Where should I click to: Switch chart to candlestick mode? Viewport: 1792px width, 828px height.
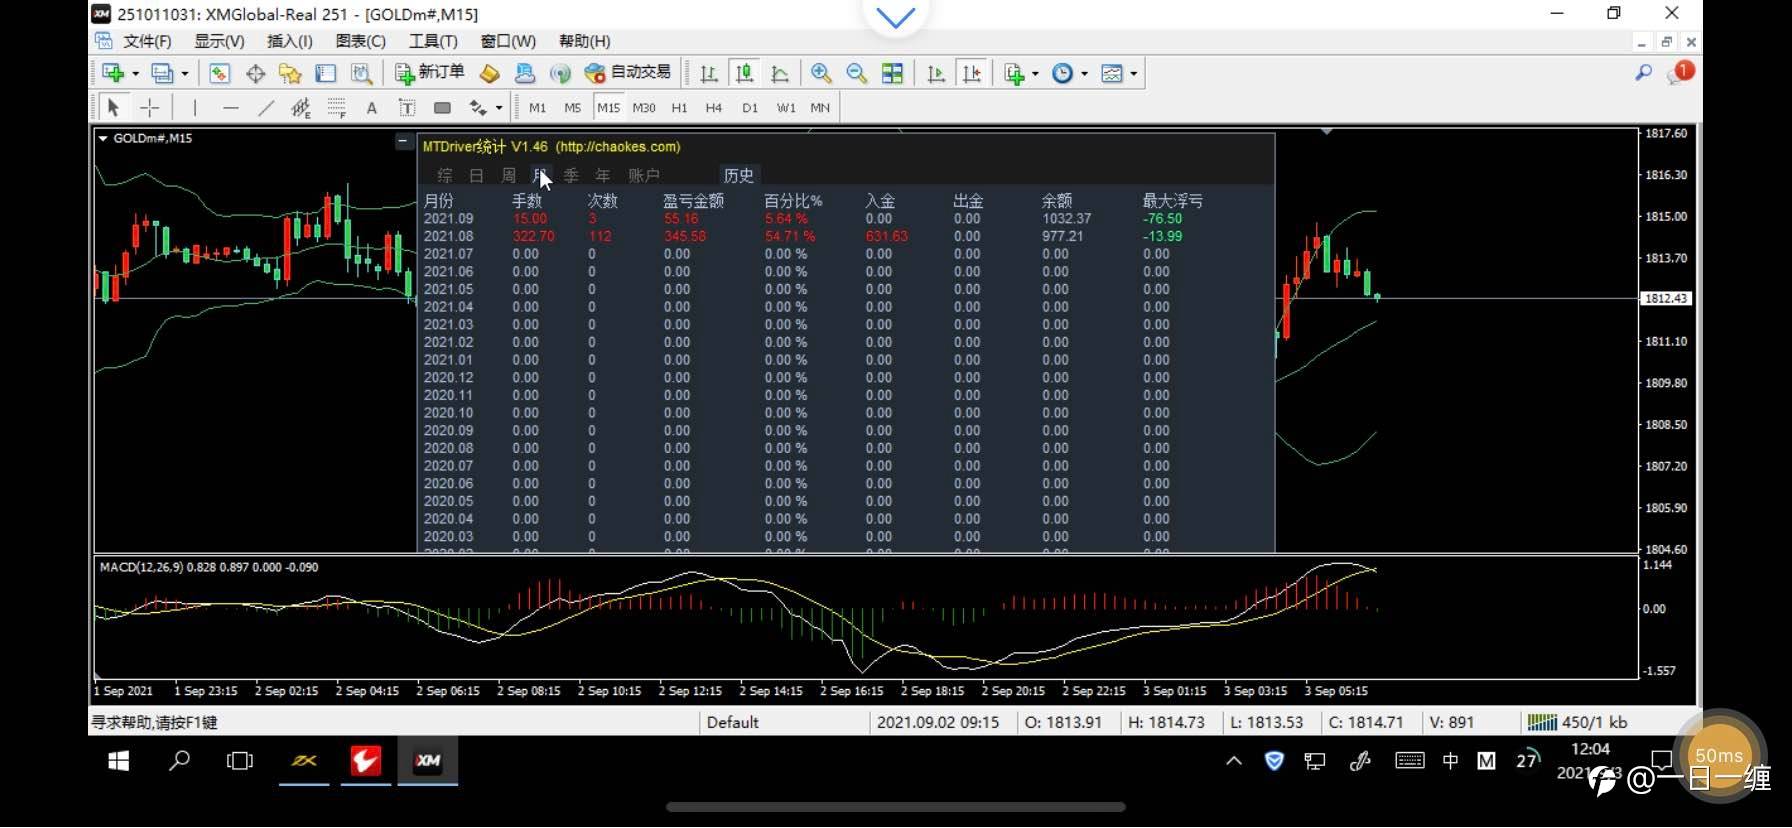(x=744, y=73)
